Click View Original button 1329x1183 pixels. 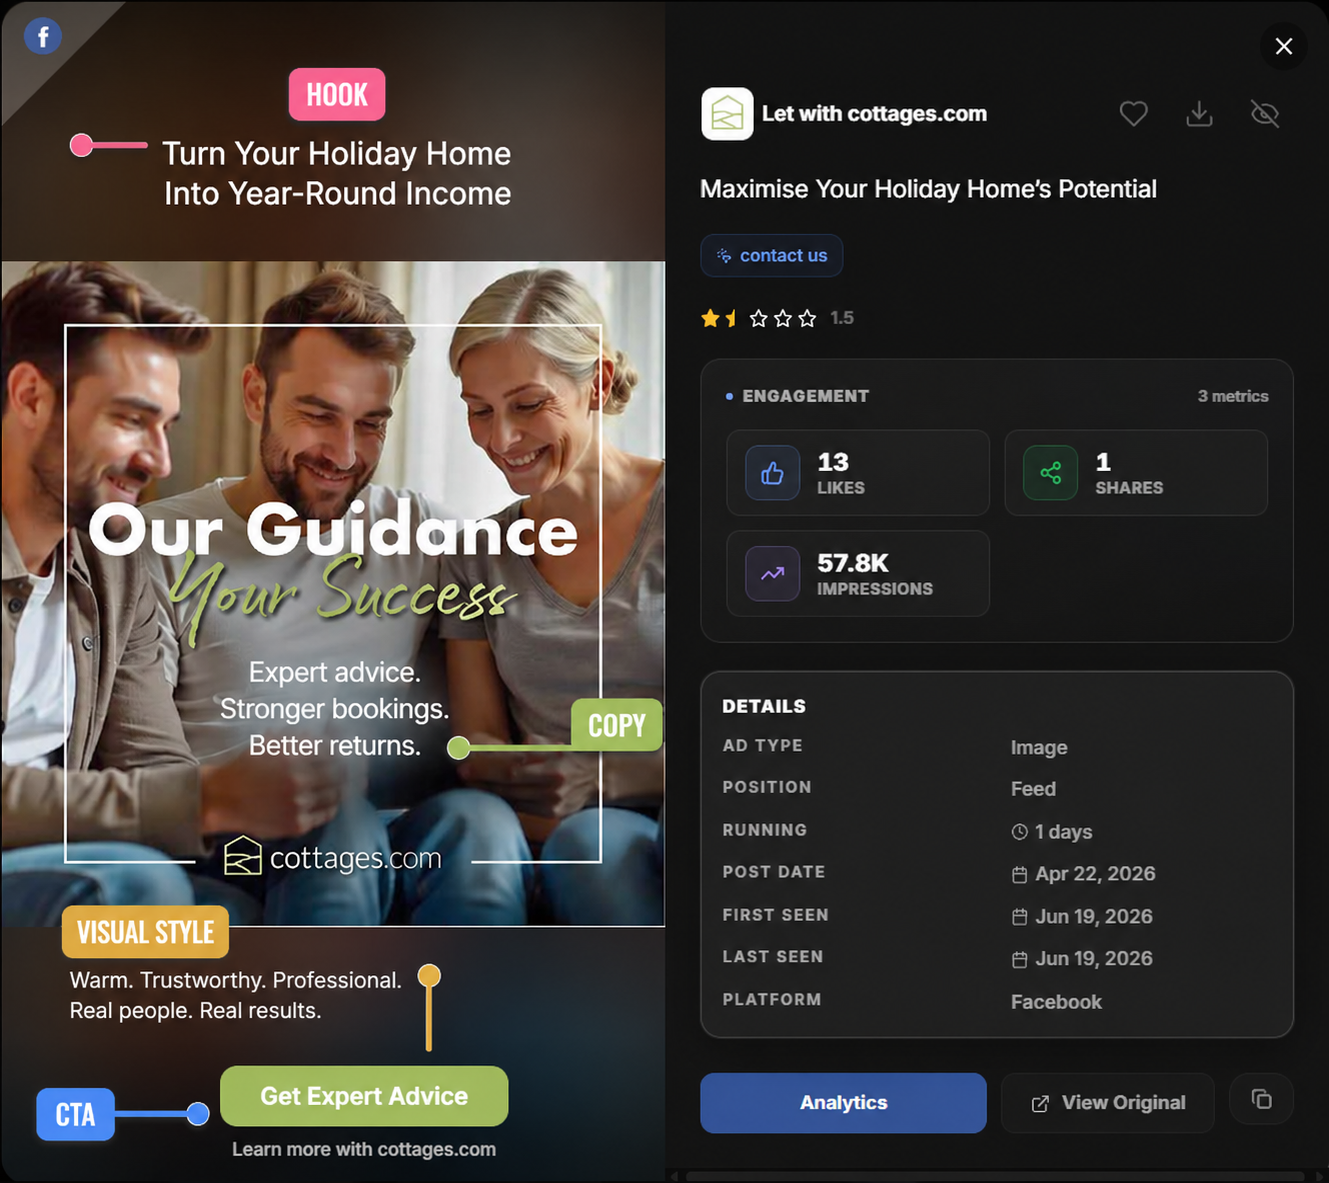(1108, 1103)
